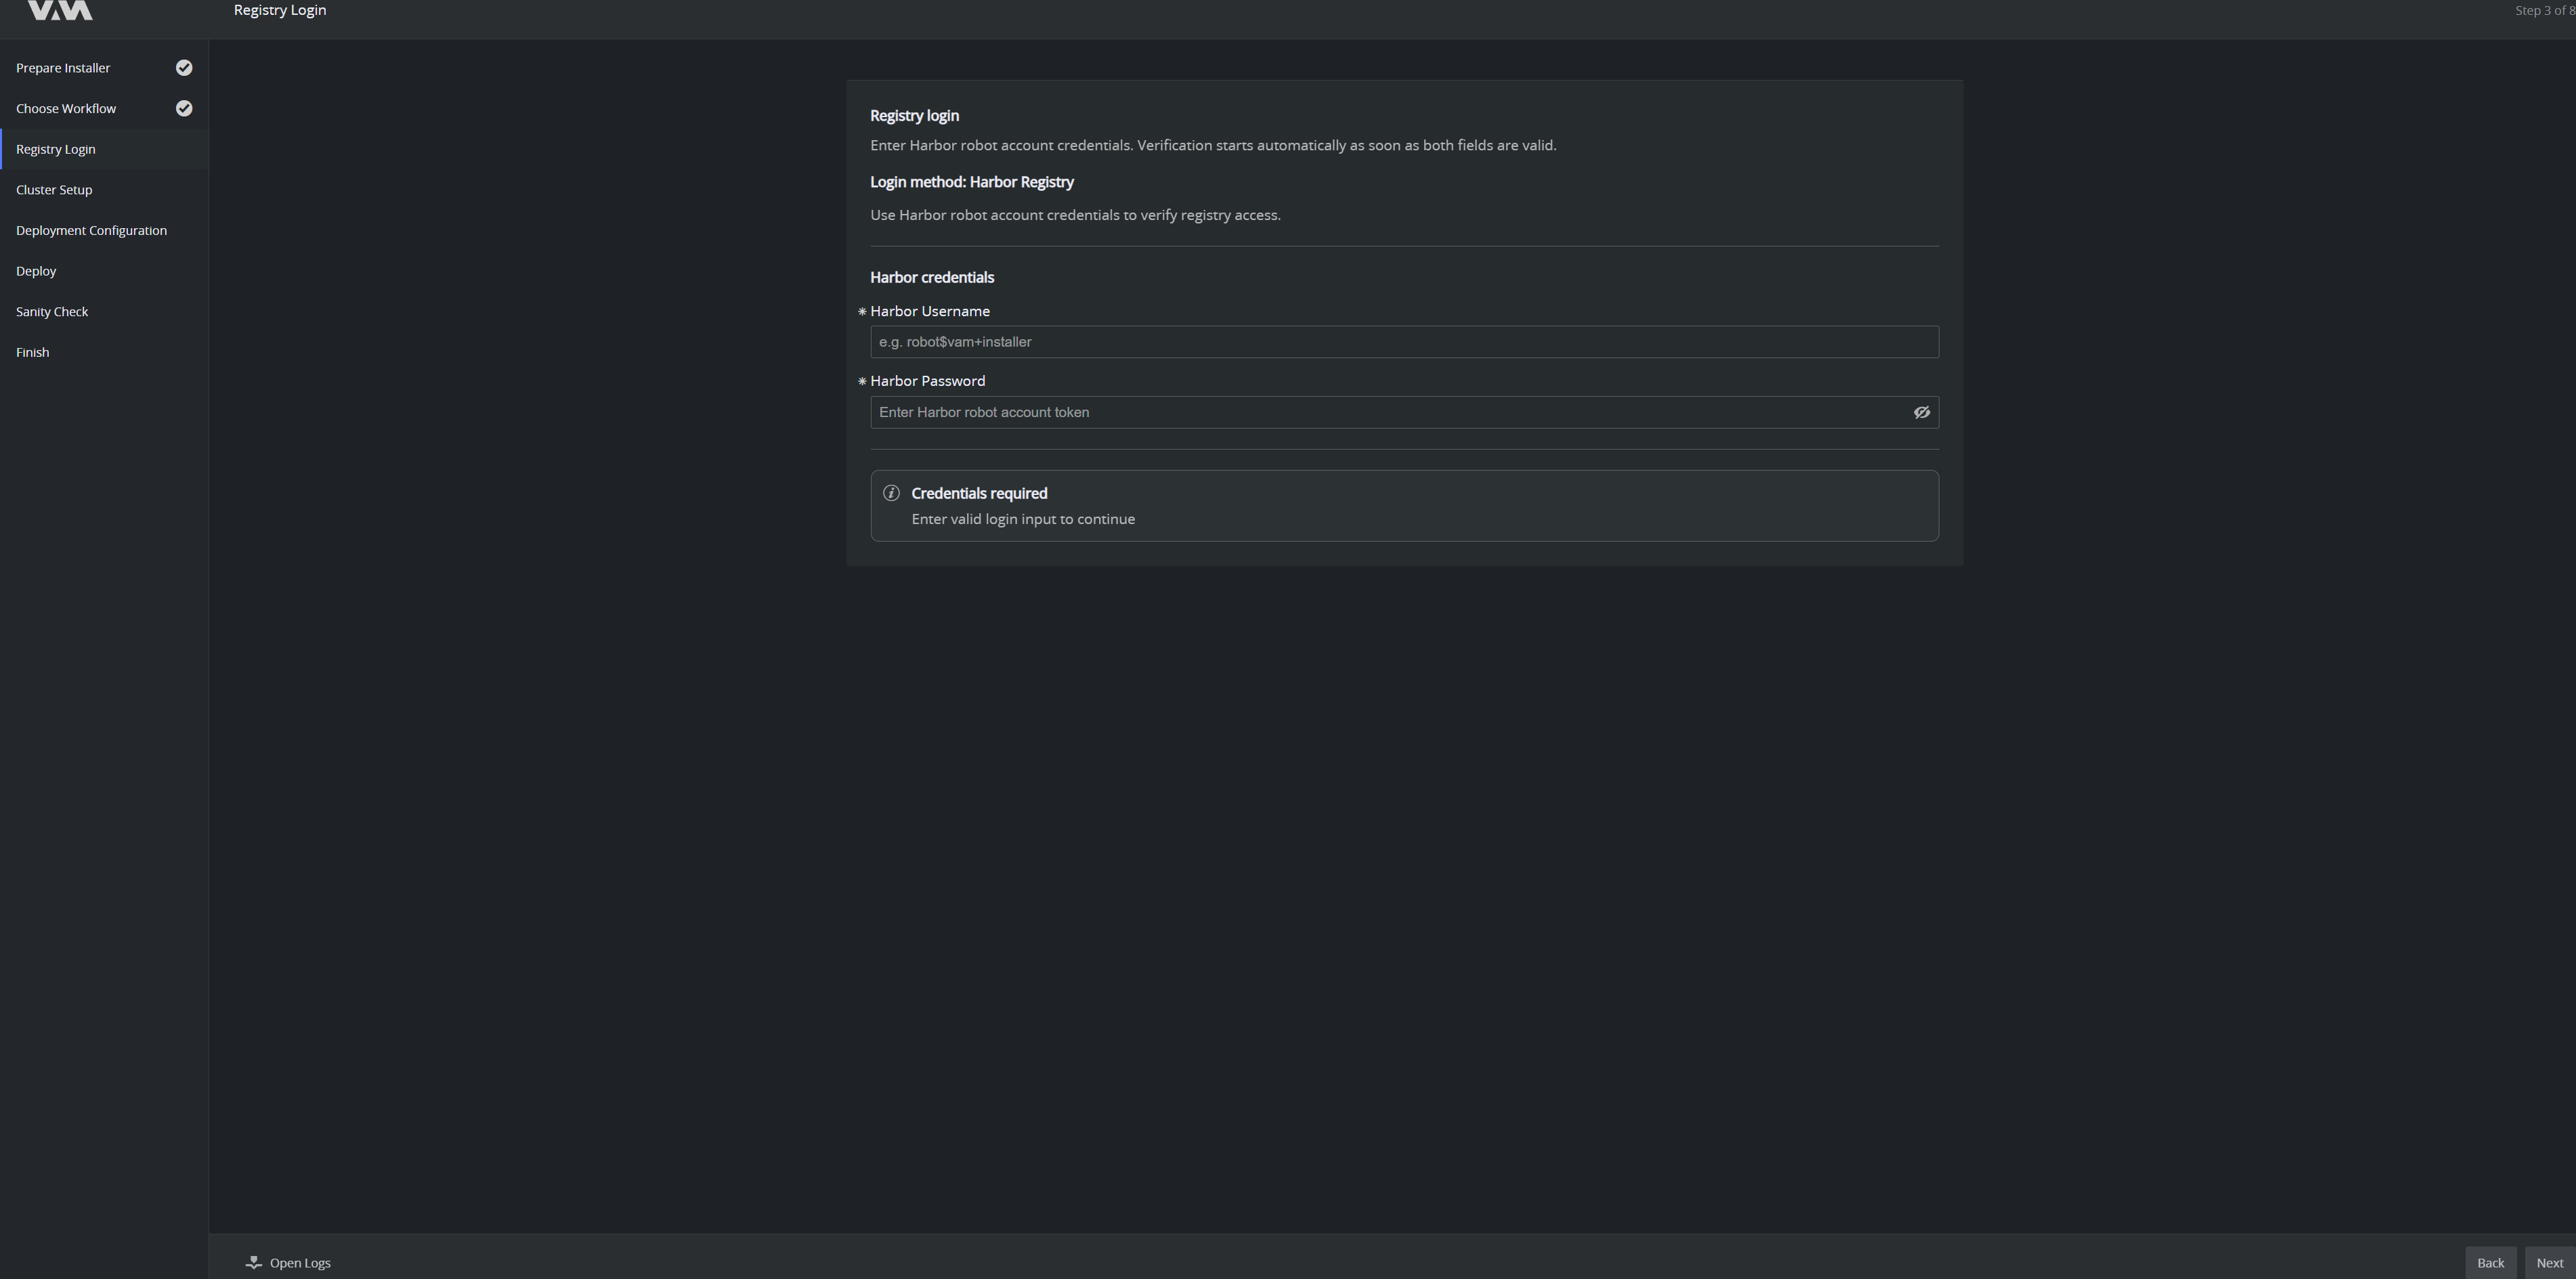Focus the Harbor Username input field
This screenshot has width=2576, height=1279.
pos(1404,342)
